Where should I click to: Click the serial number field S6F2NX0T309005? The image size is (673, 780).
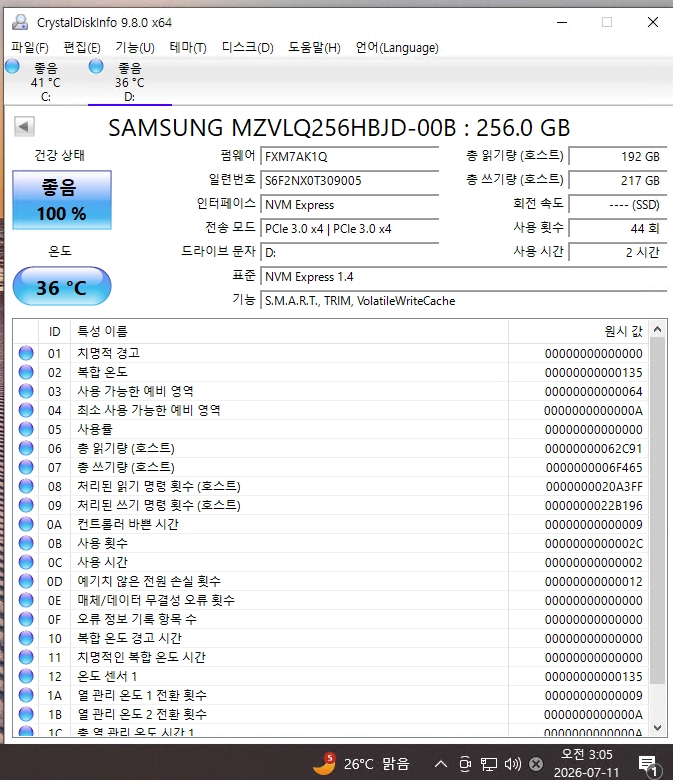pyautogui.click(x=349, y=181)
